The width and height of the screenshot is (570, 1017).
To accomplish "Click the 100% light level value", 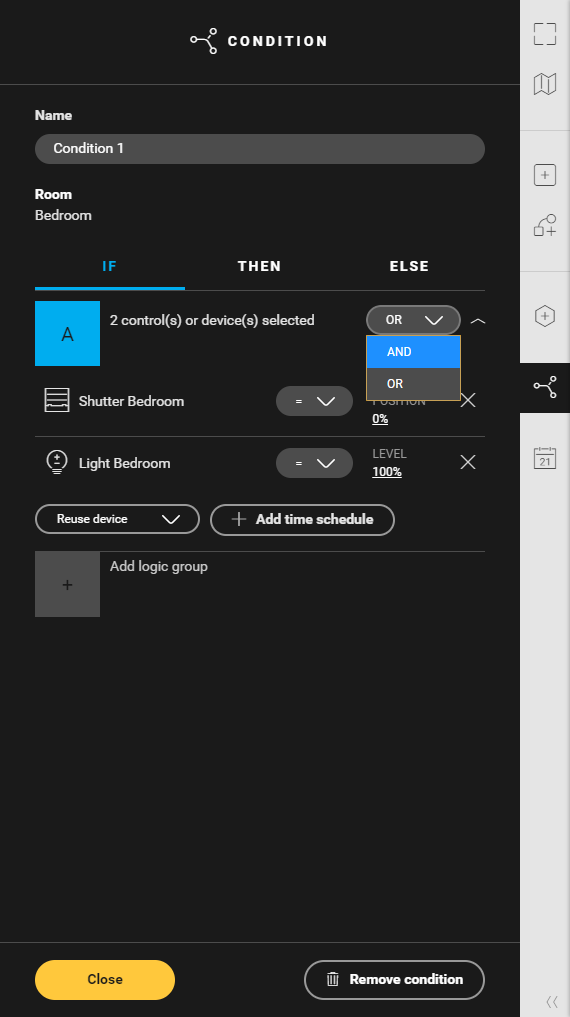I will point(386,472).
